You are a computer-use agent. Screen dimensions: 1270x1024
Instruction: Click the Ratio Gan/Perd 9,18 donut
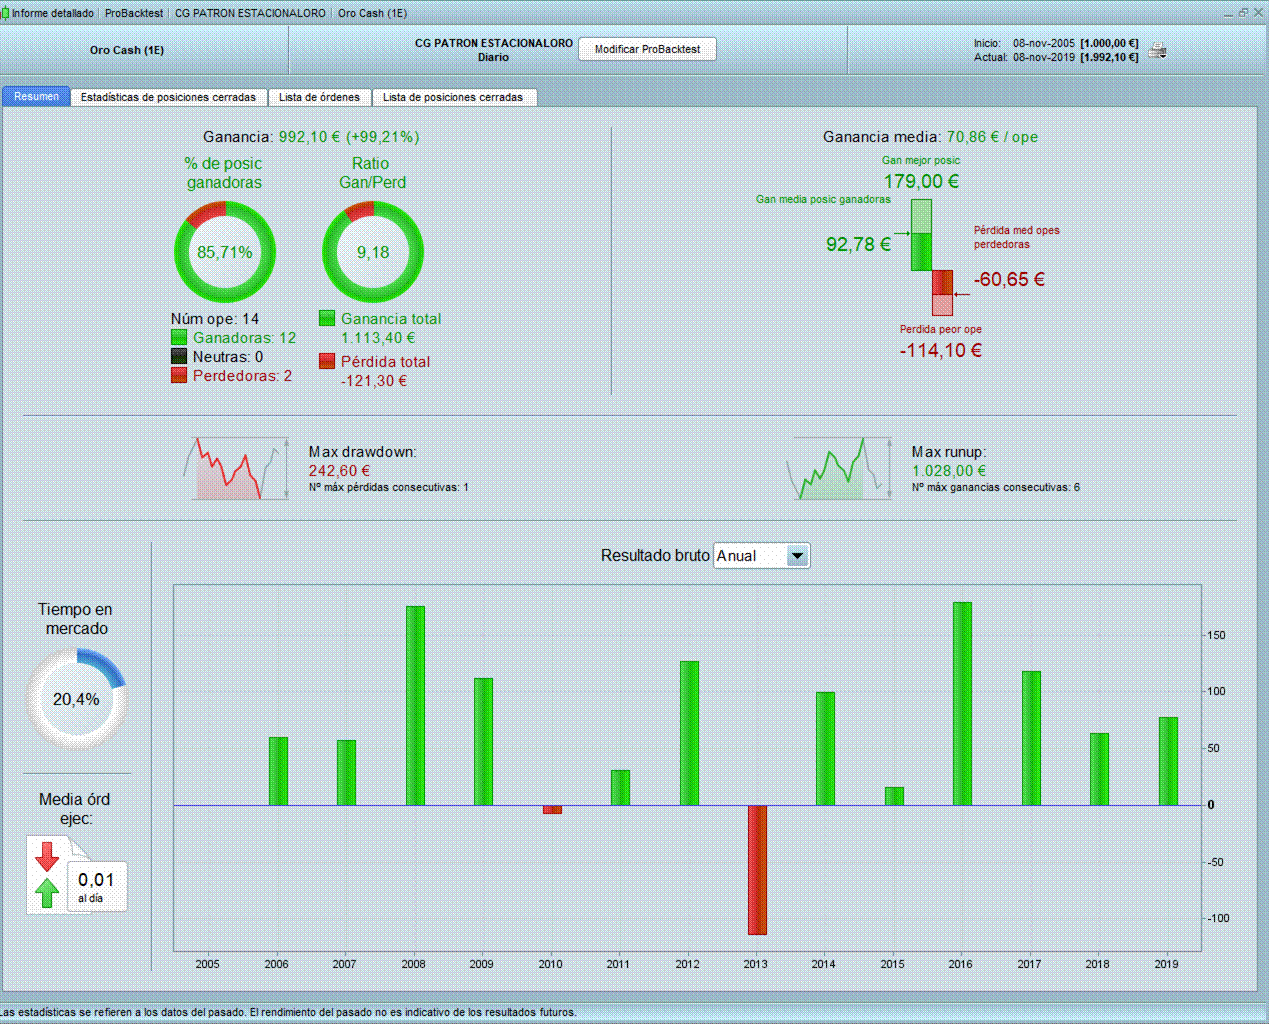coord(373,252)
